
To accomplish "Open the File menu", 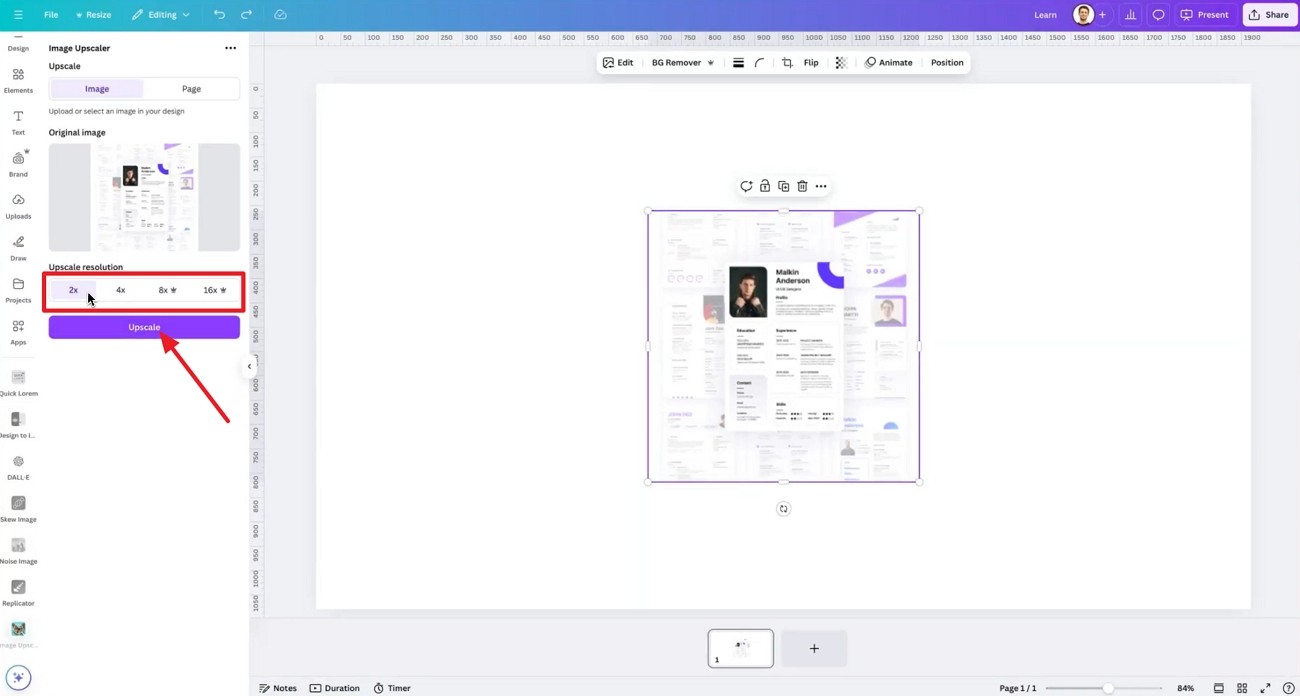I will pos(51,15).
